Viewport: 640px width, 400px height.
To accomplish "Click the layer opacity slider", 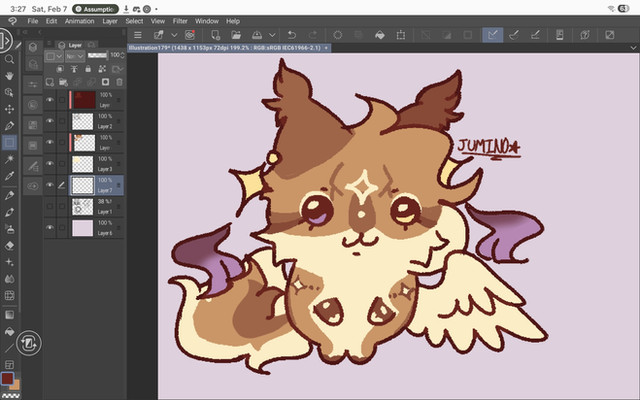I will 98,55.
